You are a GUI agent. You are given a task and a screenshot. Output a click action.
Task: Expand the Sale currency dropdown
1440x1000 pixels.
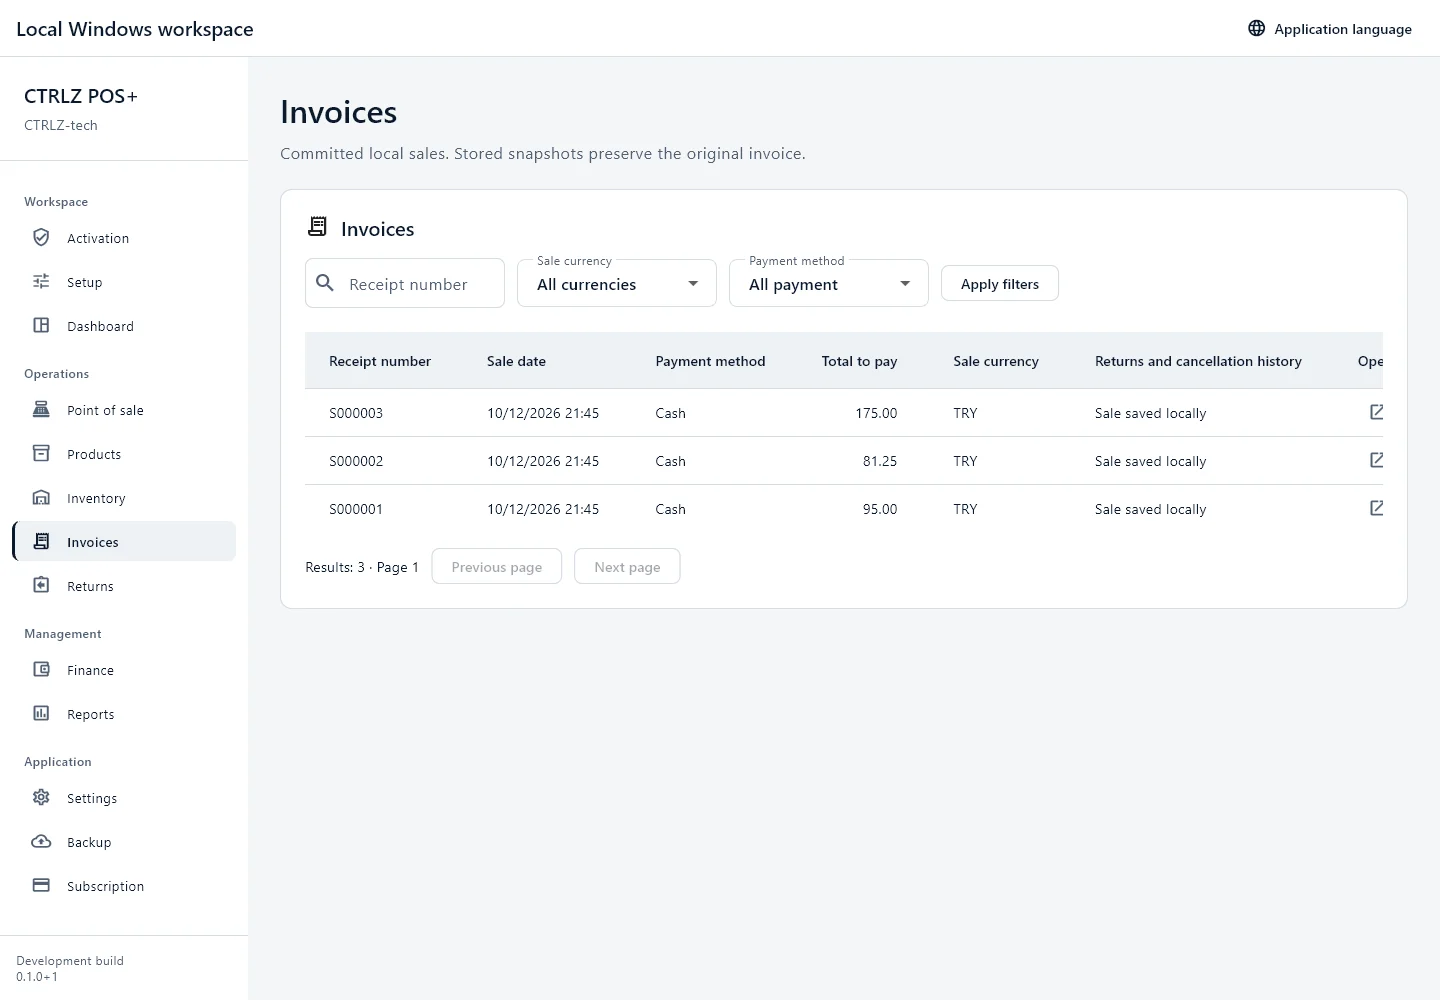click(x=617, y=283)
